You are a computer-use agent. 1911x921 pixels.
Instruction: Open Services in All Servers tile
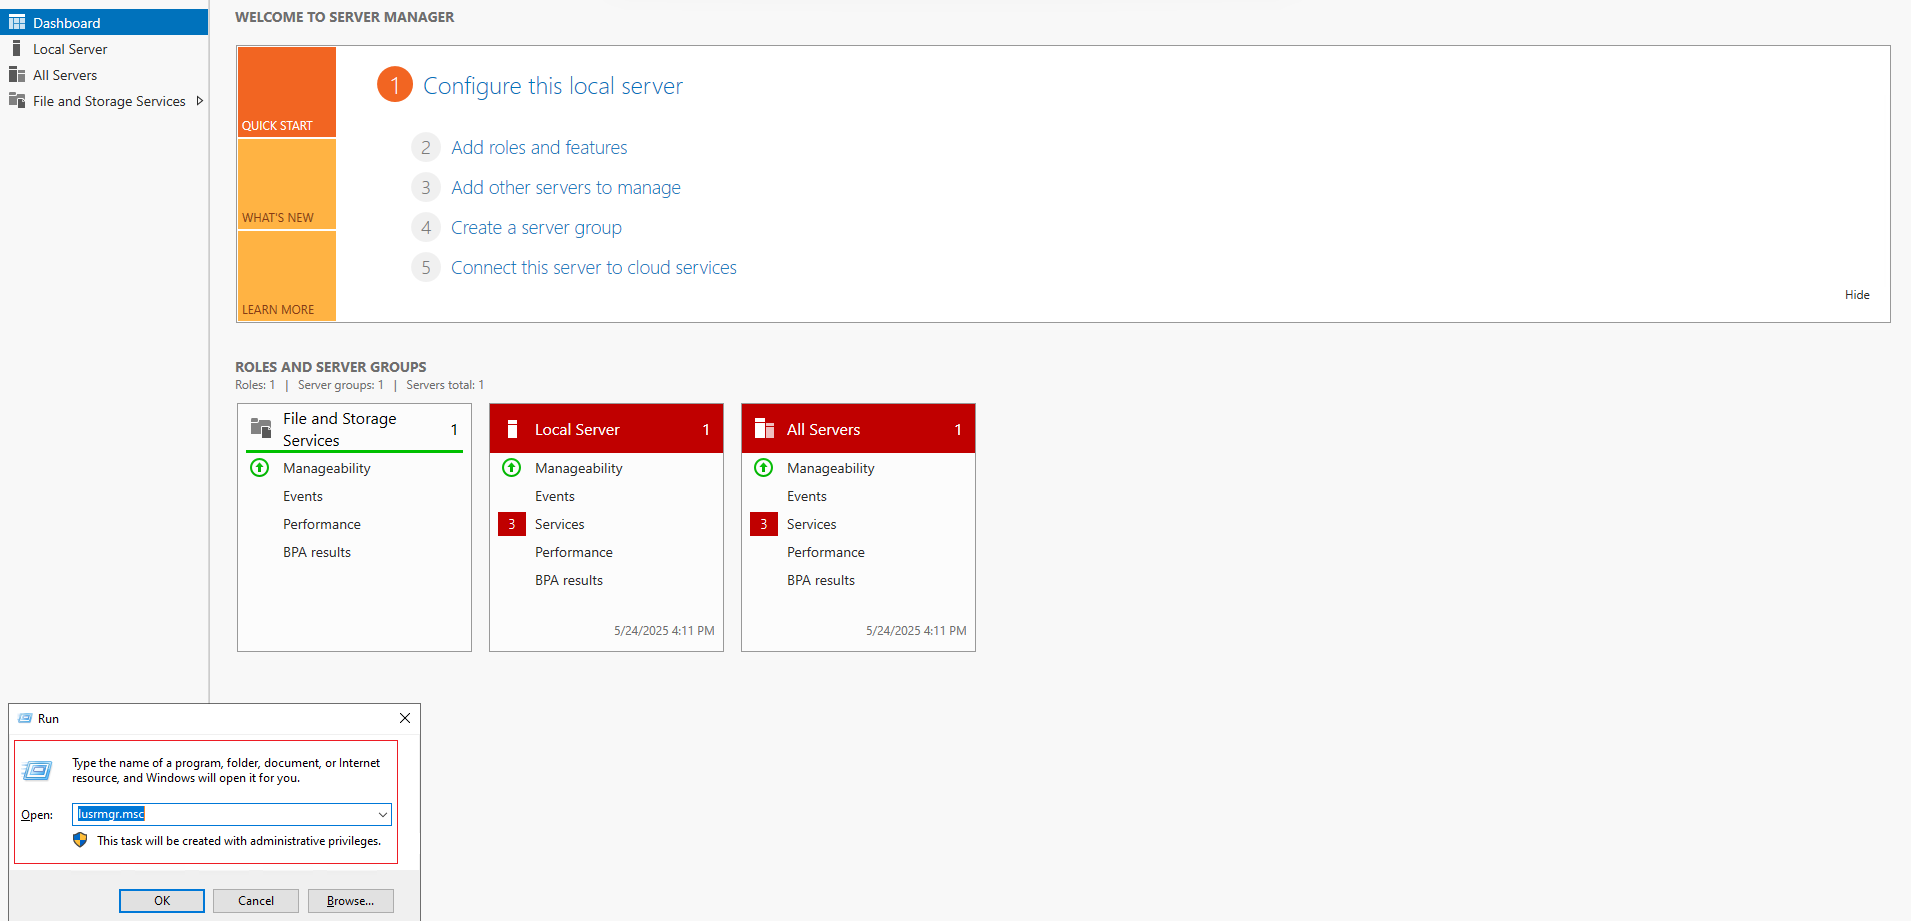click(x=812, y=524)
